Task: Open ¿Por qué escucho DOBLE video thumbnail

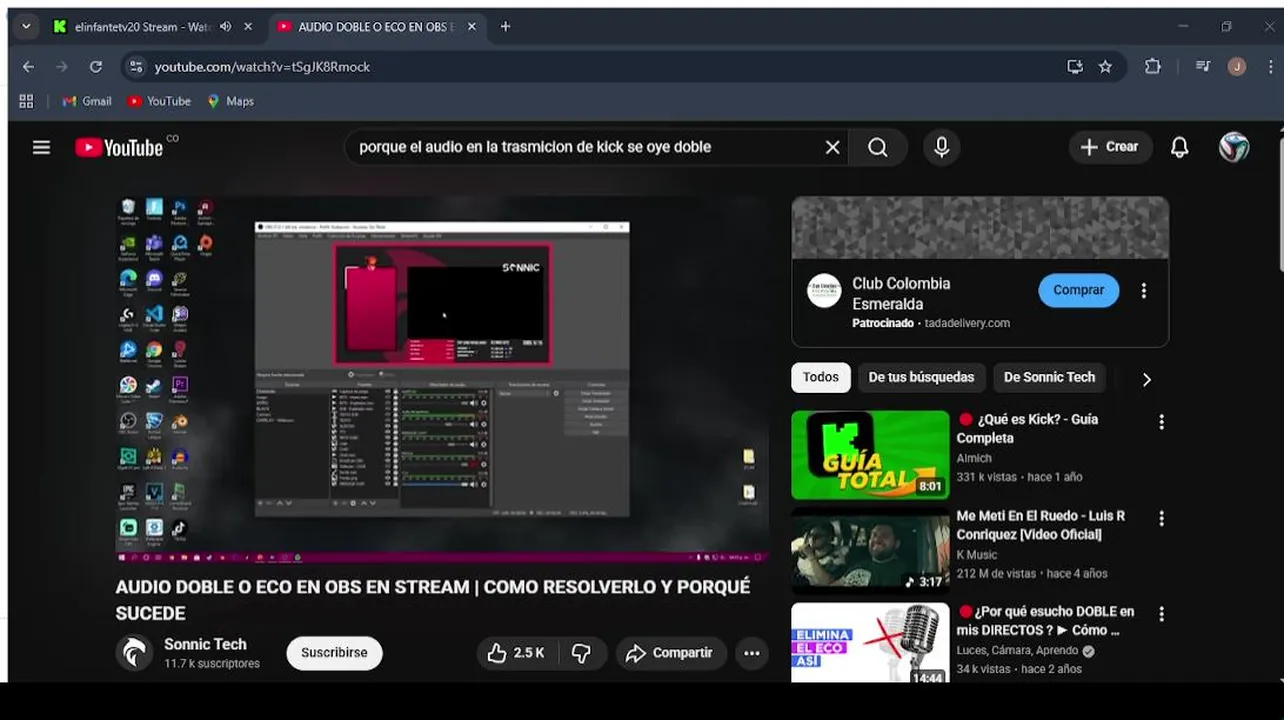Action: (x=870, y=643)
